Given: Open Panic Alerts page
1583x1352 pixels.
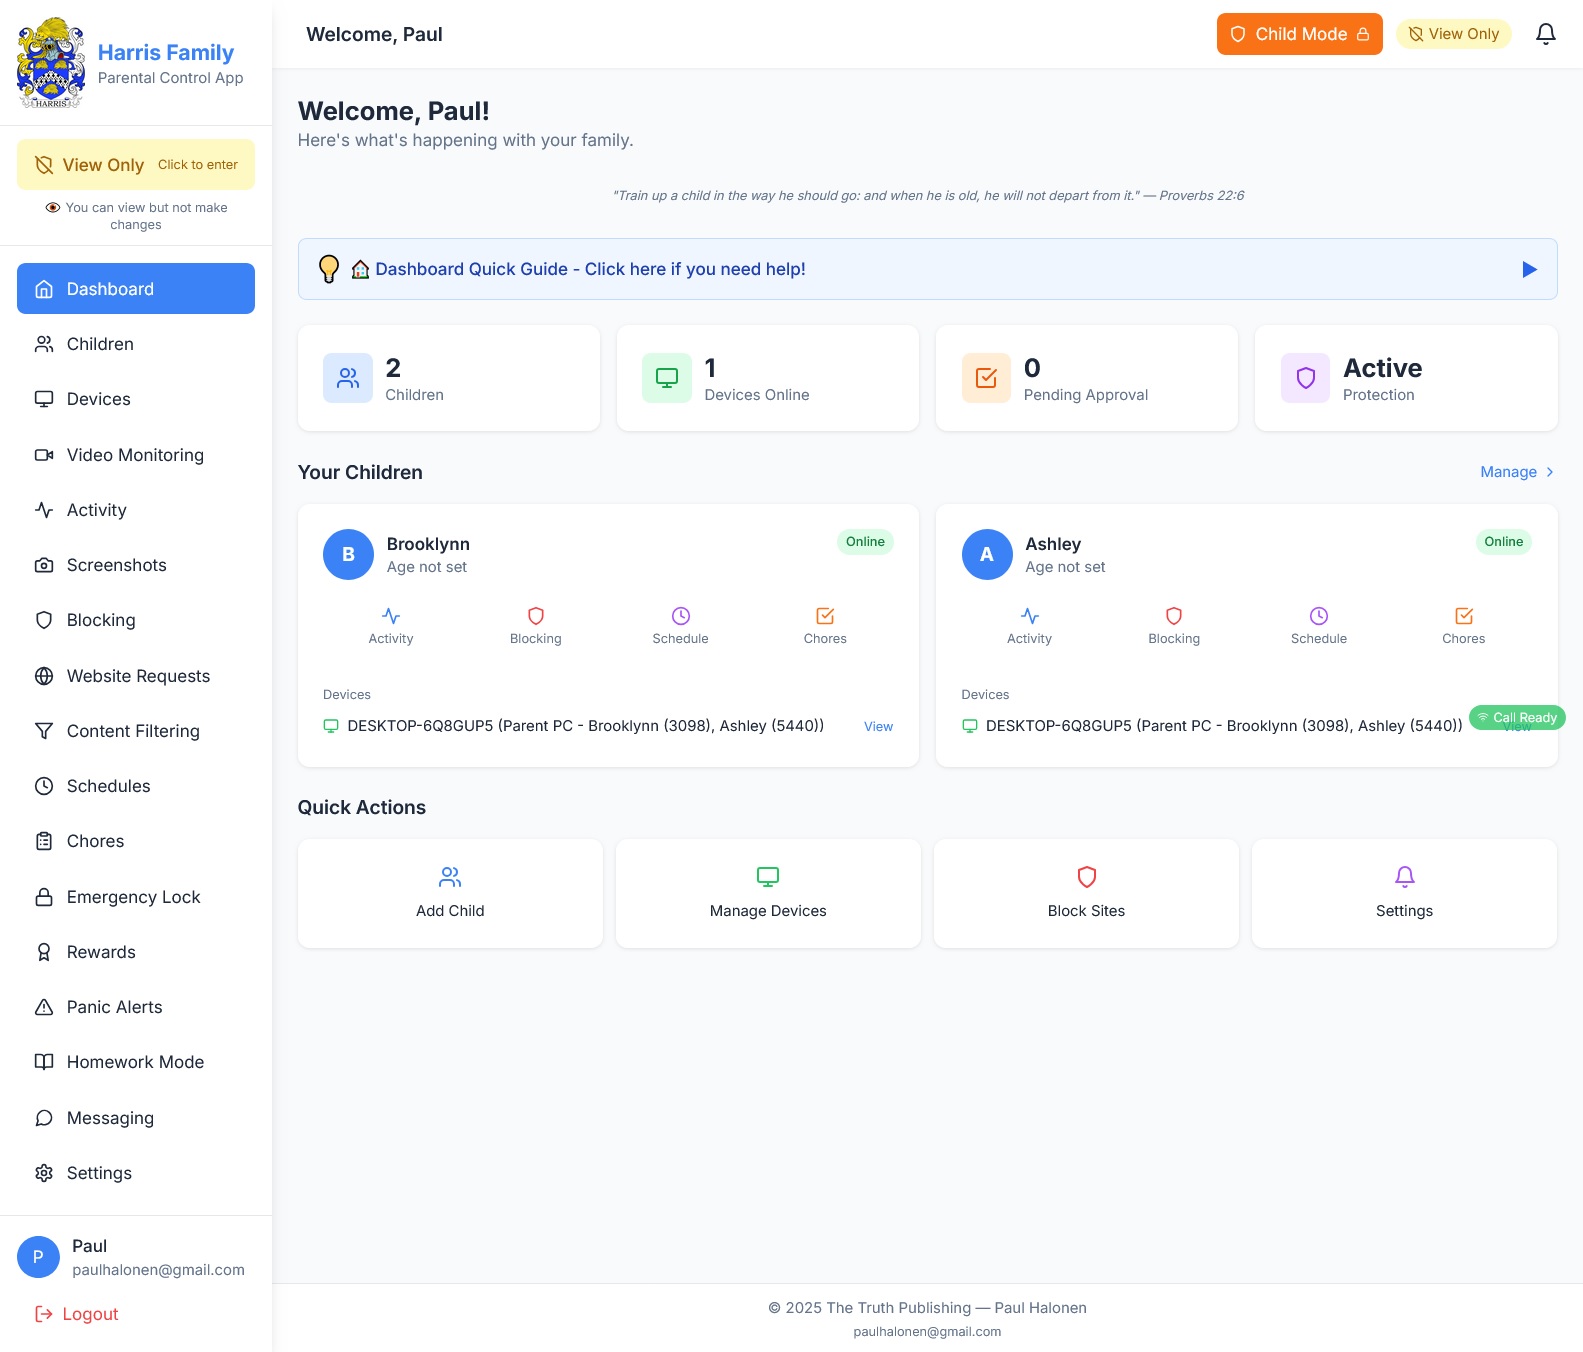Looking at the screenshot, I should click(x=136, y=1007).
